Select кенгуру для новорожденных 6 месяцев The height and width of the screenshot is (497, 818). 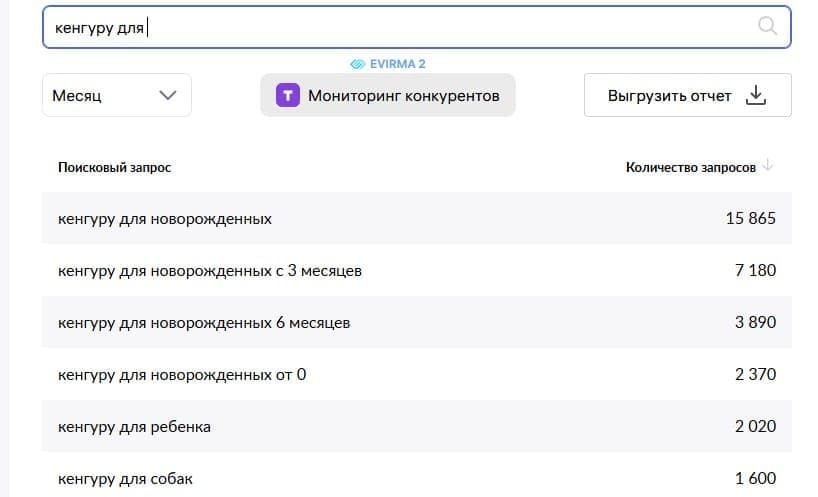pyautogui.click(x=204, y=323)
